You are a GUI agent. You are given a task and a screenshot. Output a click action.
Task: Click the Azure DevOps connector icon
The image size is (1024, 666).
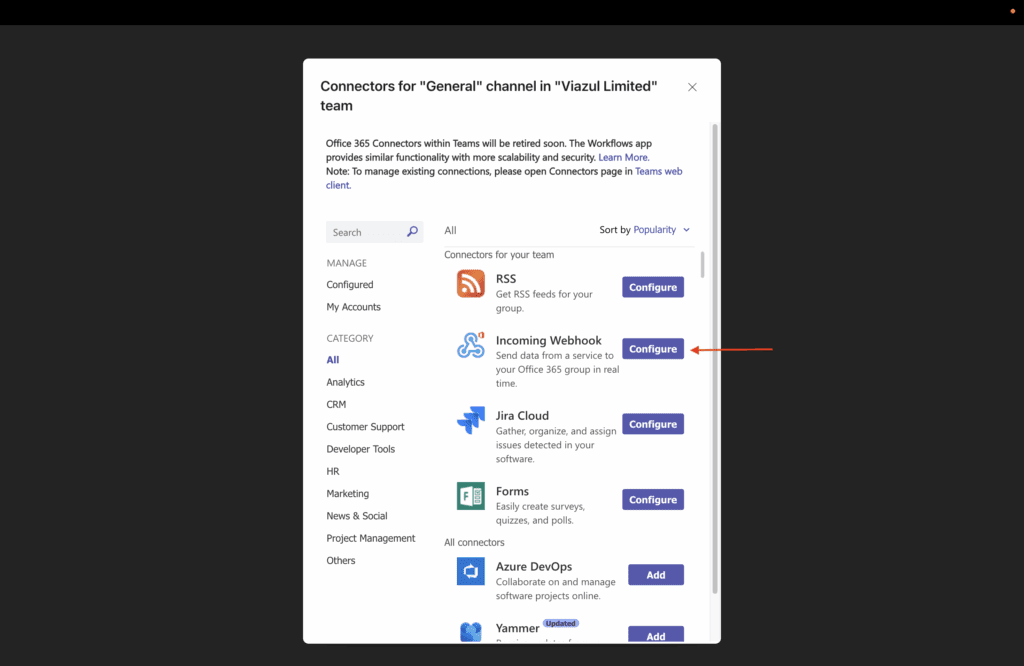pos(470,571)
